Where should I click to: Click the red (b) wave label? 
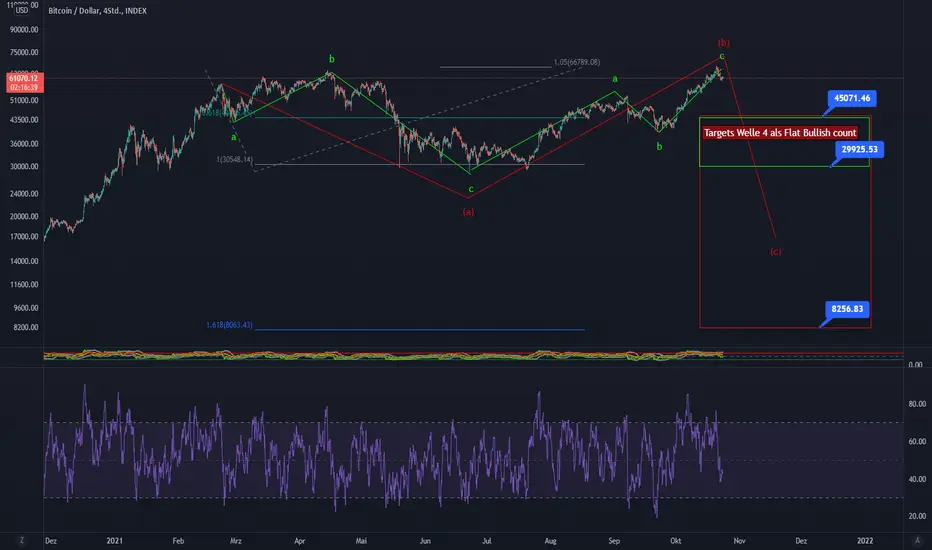[723, 43]
